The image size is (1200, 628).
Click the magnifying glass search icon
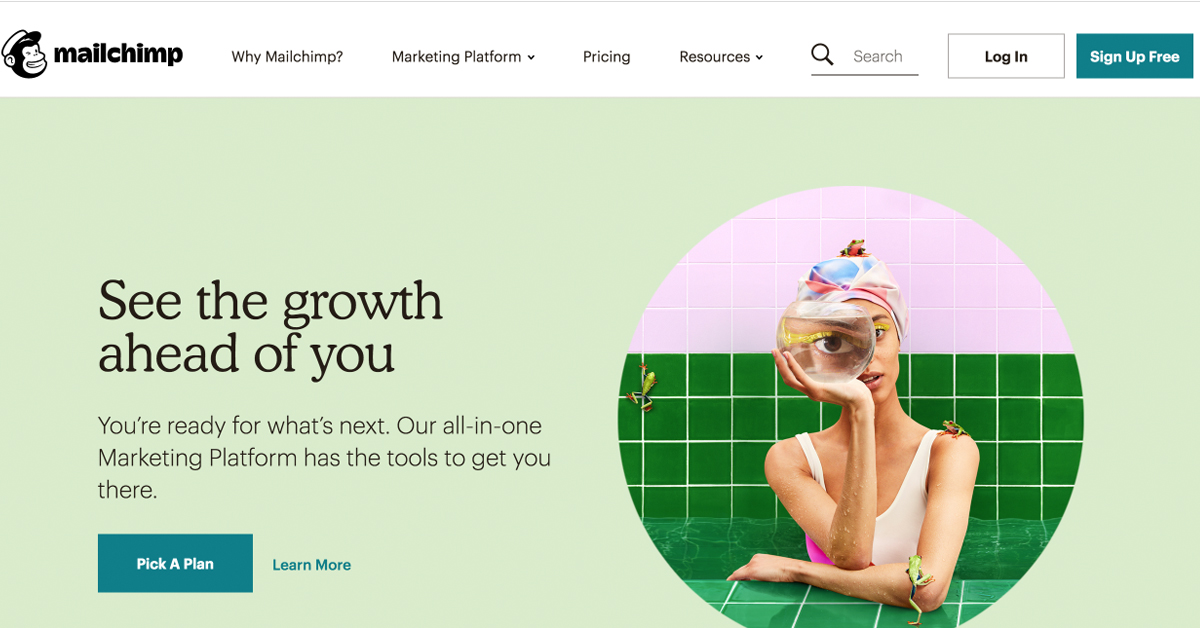[822, 55]
